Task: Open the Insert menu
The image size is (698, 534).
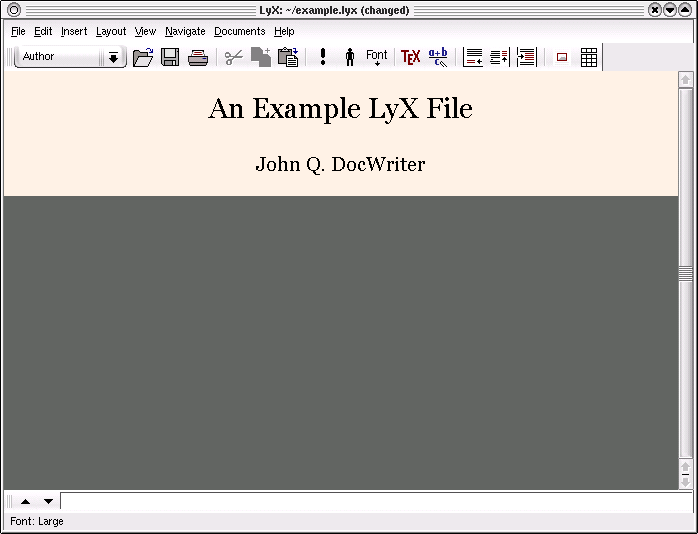Action: pyautogui.click(x=74, y=31)
